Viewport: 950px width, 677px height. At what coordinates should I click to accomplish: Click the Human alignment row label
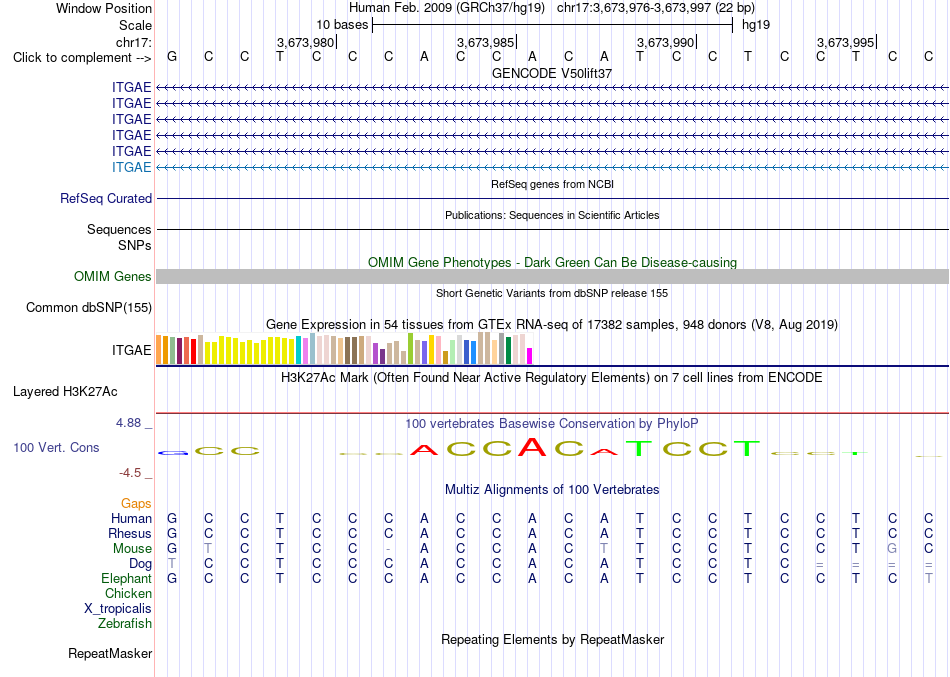click(x=131, y=518)
